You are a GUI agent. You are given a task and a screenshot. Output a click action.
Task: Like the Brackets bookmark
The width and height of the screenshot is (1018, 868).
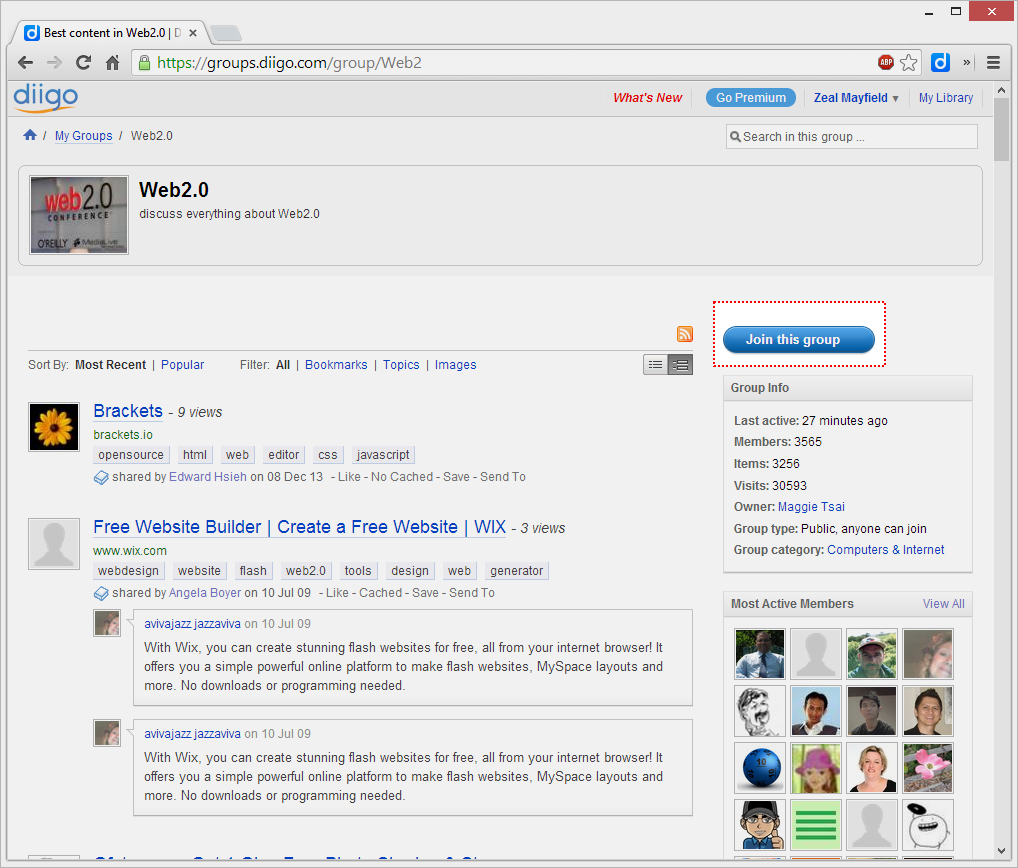point(349,477)
